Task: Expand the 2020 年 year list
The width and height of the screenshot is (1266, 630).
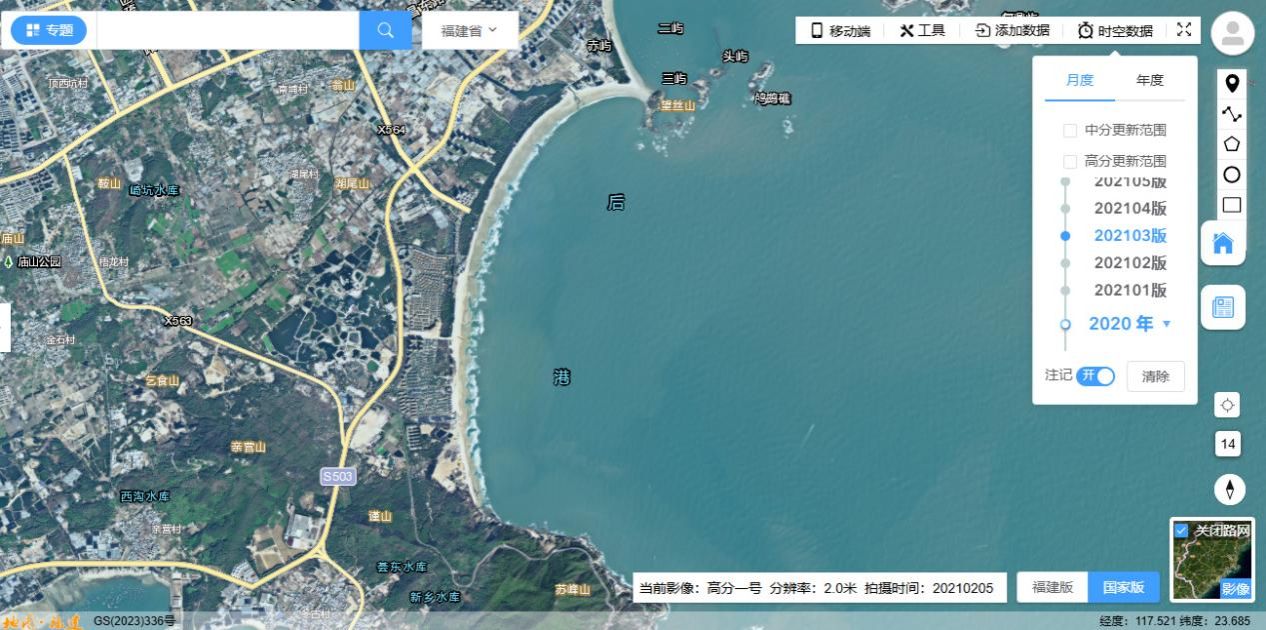Action: tap(1129, 324)
